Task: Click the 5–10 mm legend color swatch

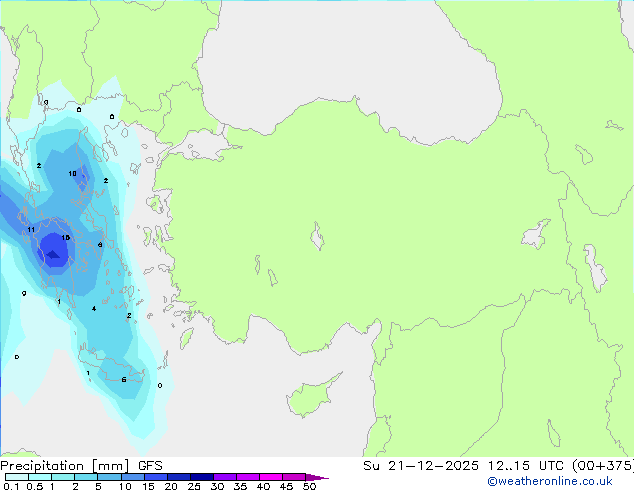Action: pos(109,477)
